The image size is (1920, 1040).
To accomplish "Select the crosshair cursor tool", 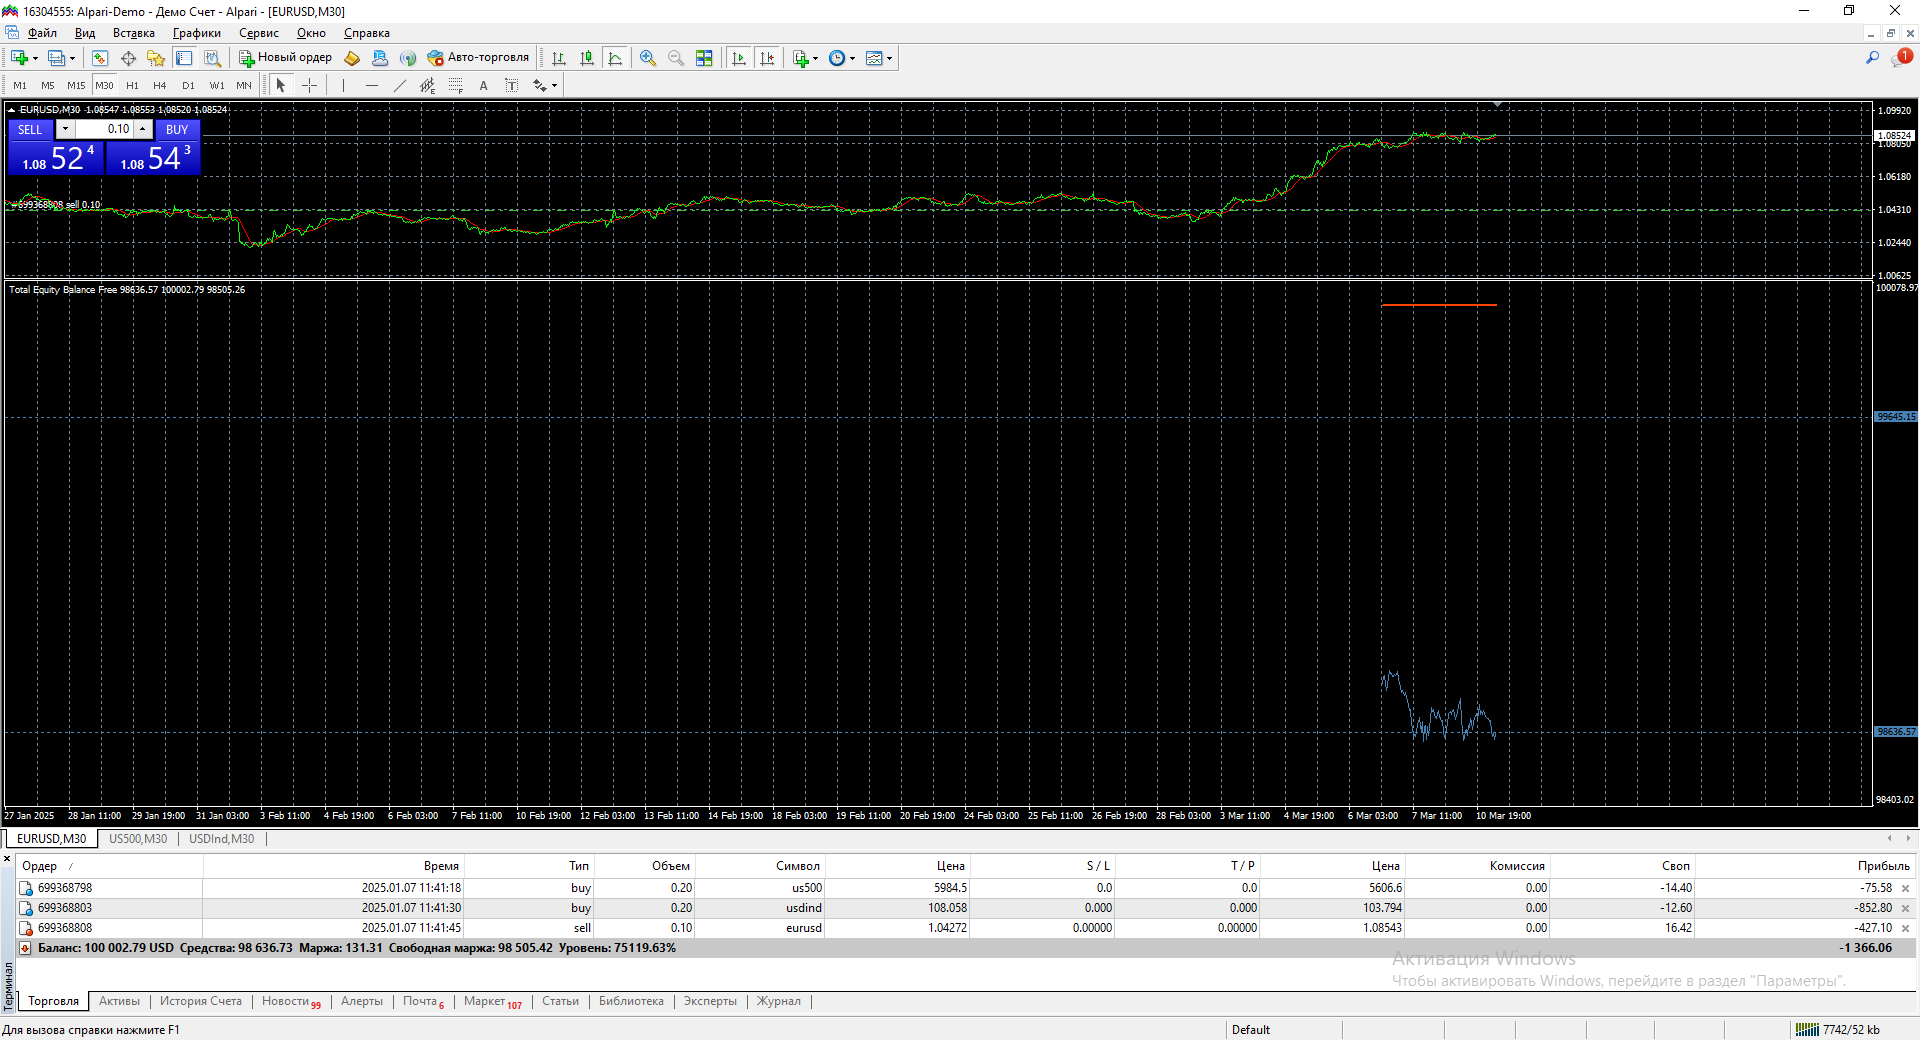I will 309,86.
